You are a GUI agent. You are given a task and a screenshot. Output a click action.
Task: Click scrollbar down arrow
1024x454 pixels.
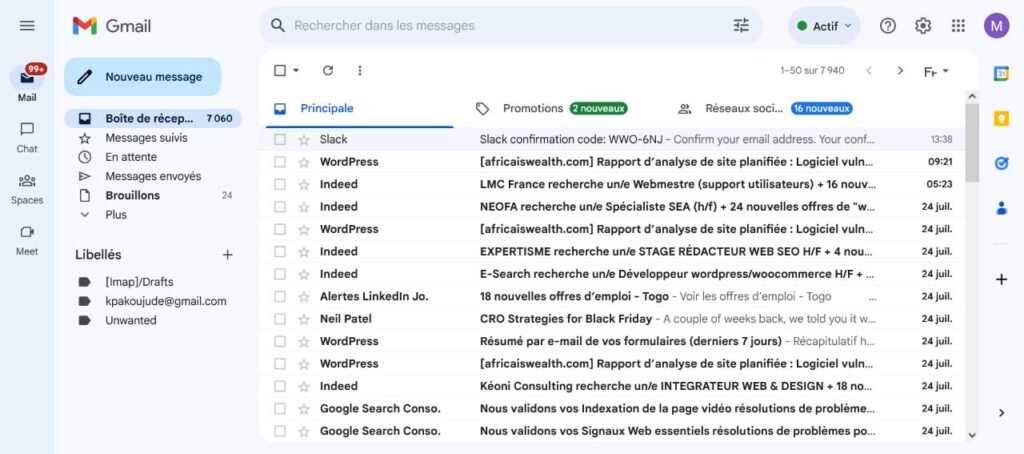(x=972, y=435)
